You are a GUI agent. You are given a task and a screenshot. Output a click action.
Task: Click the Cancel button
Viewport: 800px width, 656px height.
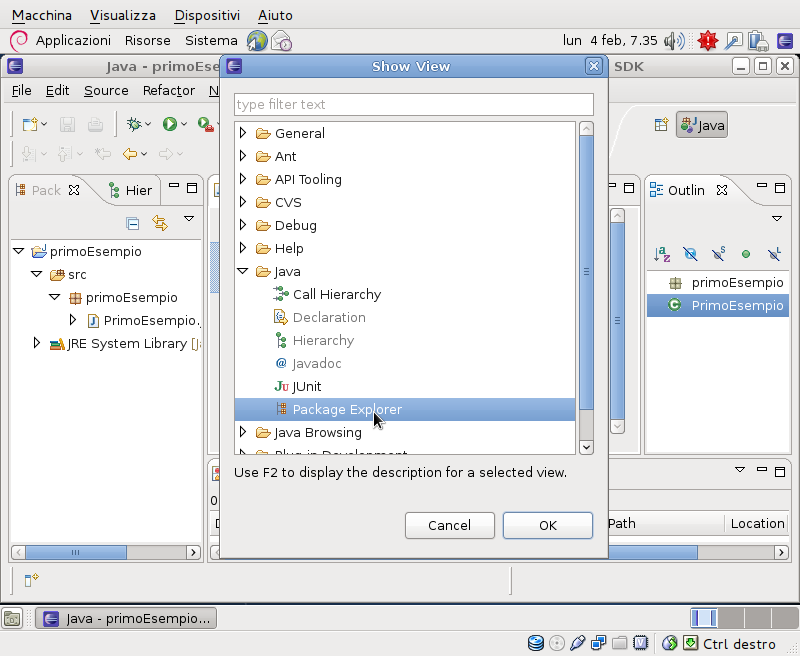click(x=449, y=525)
